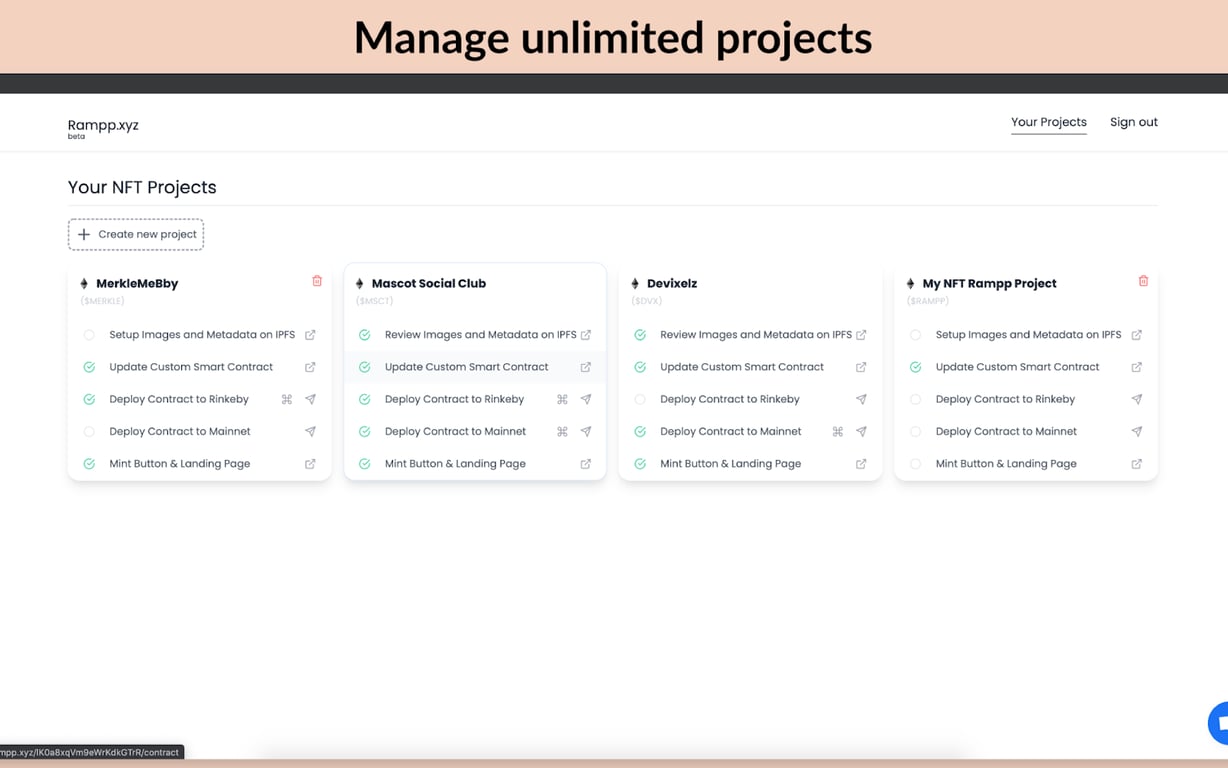Check off Setup Images and Metadata on MerkleMeBby
The height and width of the screenshot is (768, 1228).
(x=89, y=335)
